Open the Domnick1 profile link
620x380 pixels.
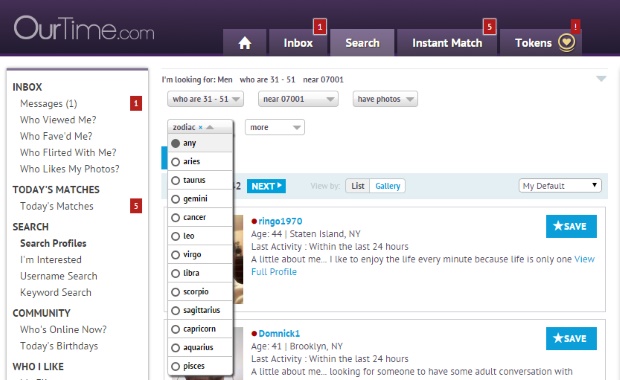pyautogui.click(x=279, y=333)
